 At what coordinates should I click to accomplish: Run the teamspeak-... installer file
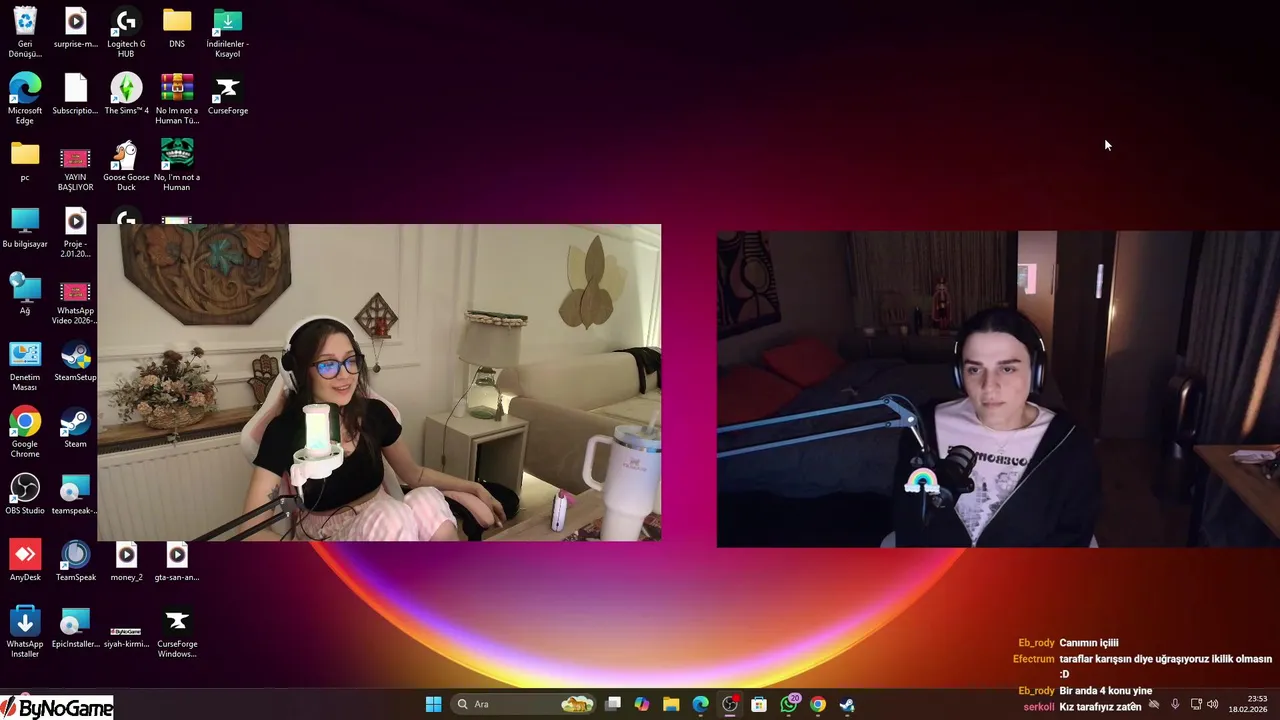76,495
